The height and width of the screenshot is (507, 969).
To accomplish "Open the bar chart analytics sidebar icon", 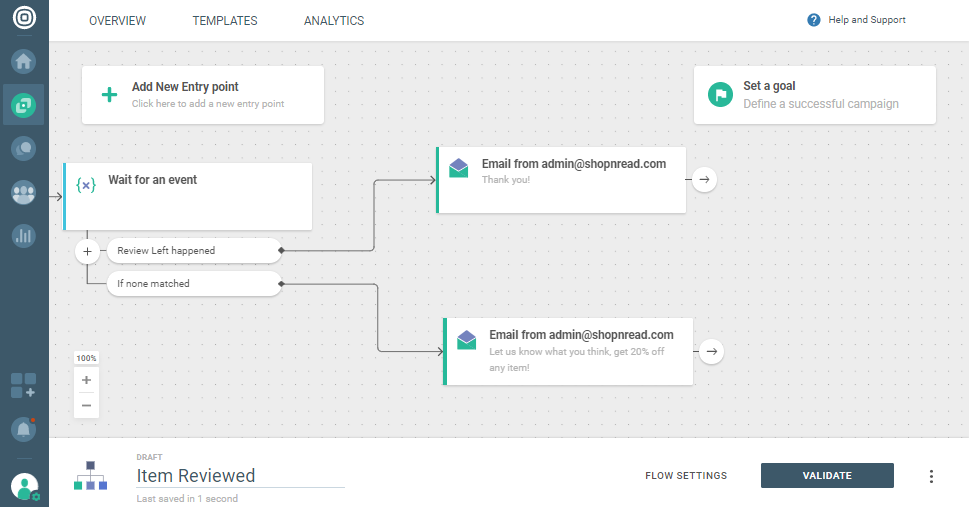I will pos(24,236).
